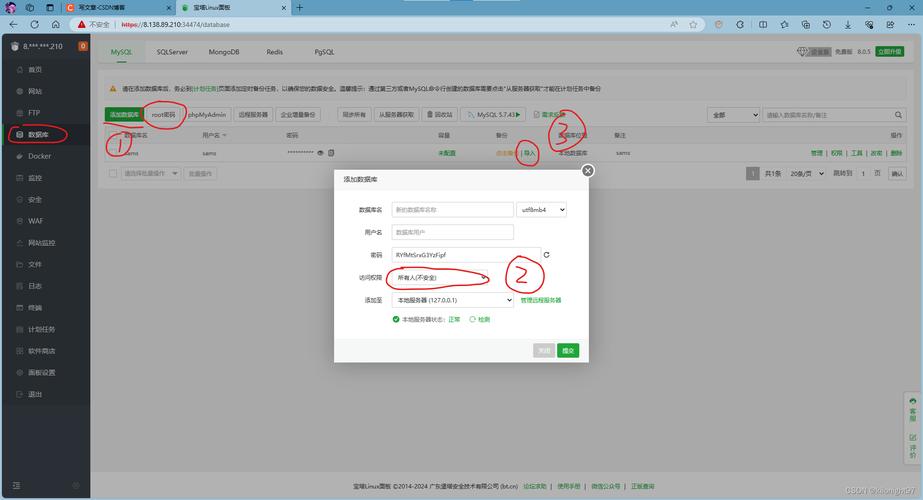
Task: Regenerate the password with refresh icon
Action: (546, 255)
